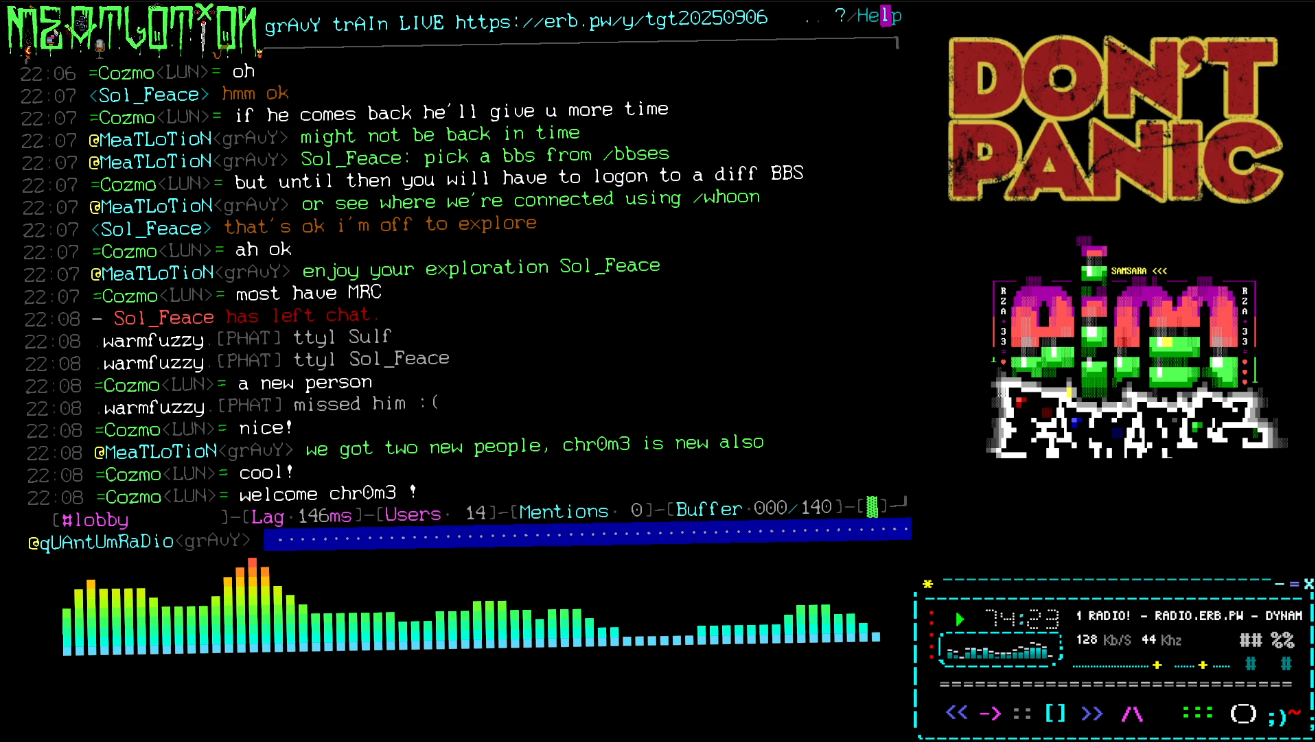Viewport: 1315px width, 742px height.
Task: Click the scrolling station title RADIO.ERB.PW
Action: [1189, 616]
